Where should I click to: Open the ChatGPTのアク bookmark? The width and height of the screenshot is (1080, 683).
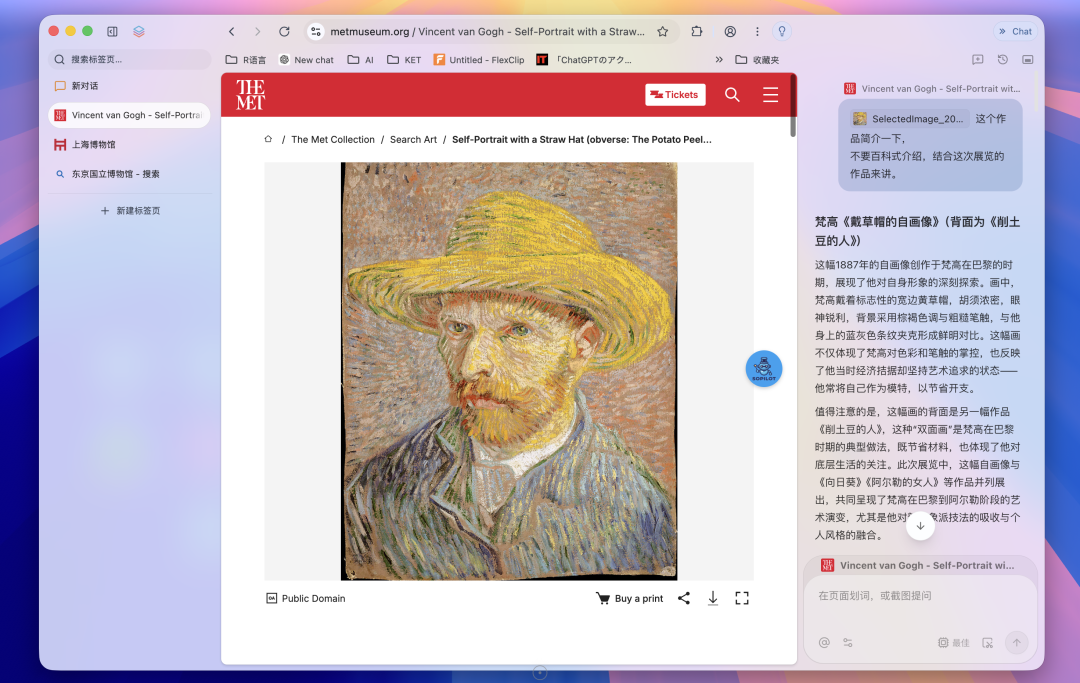[x=584, y=60]
